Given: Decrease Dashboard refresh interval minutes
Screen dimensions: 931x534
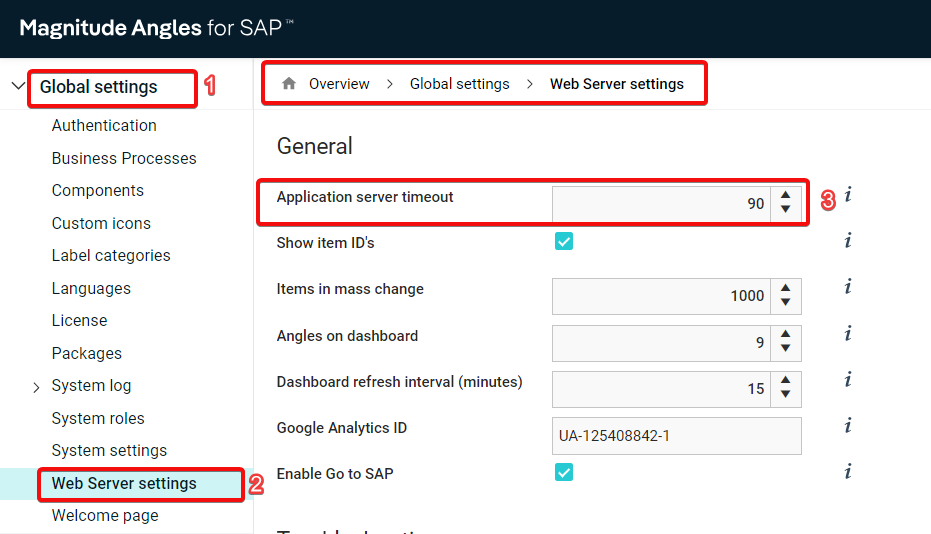Looking at the screenshot, I should click(x=786, y=394).
